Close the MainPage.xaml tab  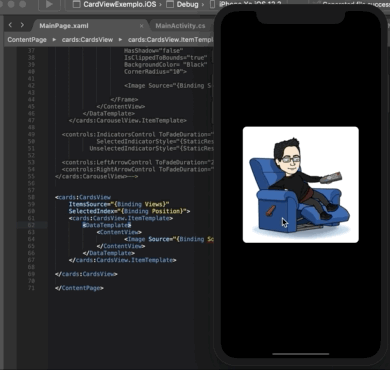click(141, 26)
